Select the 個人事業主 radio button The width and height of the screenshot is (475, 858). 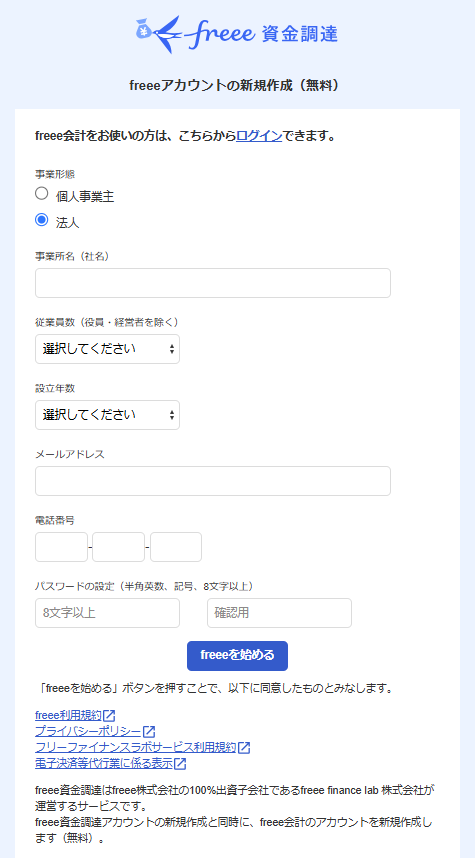point(42,193)
